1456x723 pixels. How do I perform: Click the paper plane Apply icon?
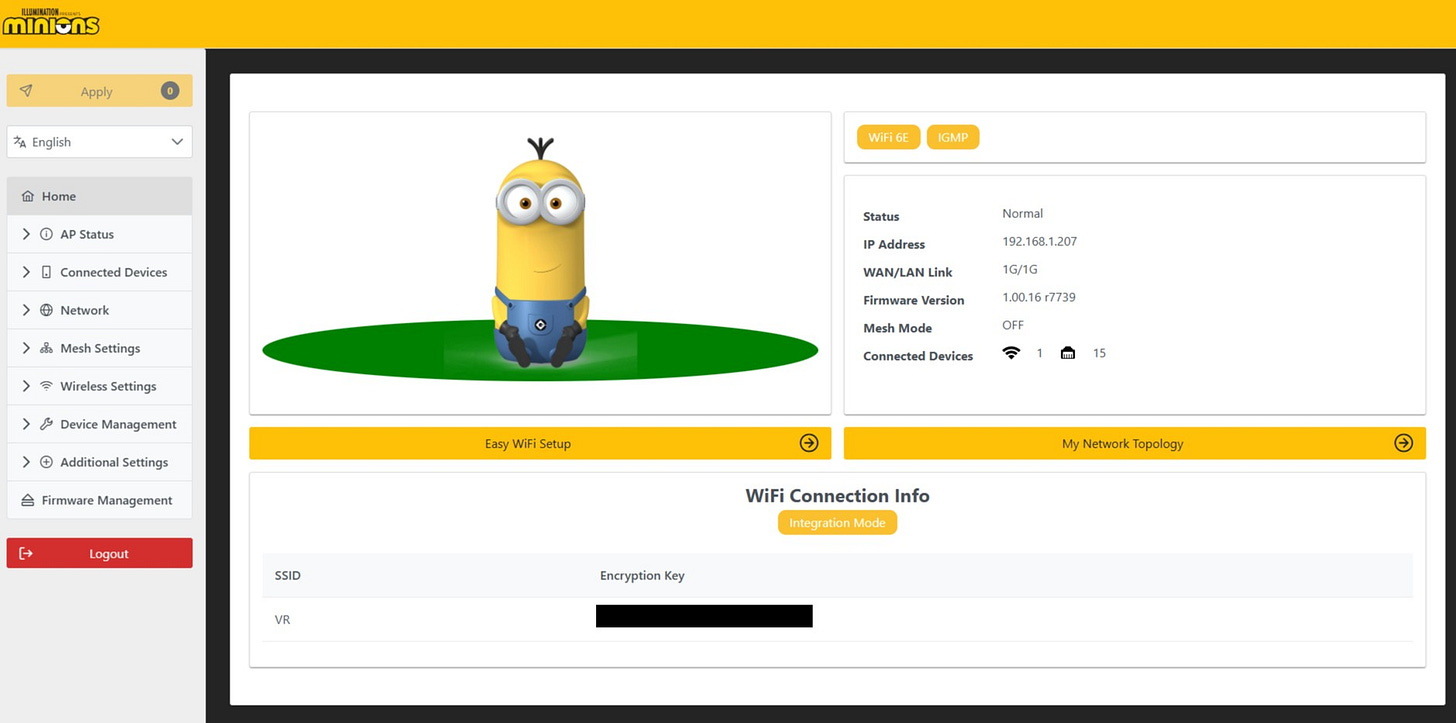26,91
